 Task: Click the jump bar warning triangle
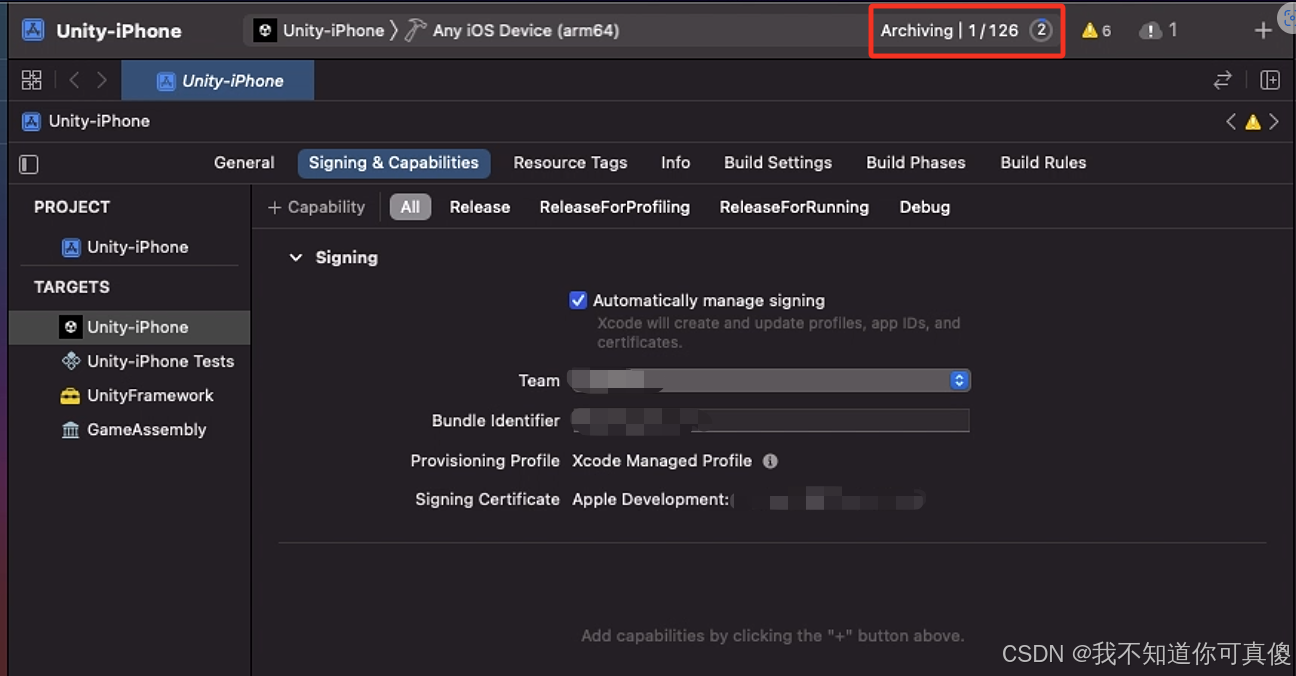pyautogui.click(x=1252, y=122)
